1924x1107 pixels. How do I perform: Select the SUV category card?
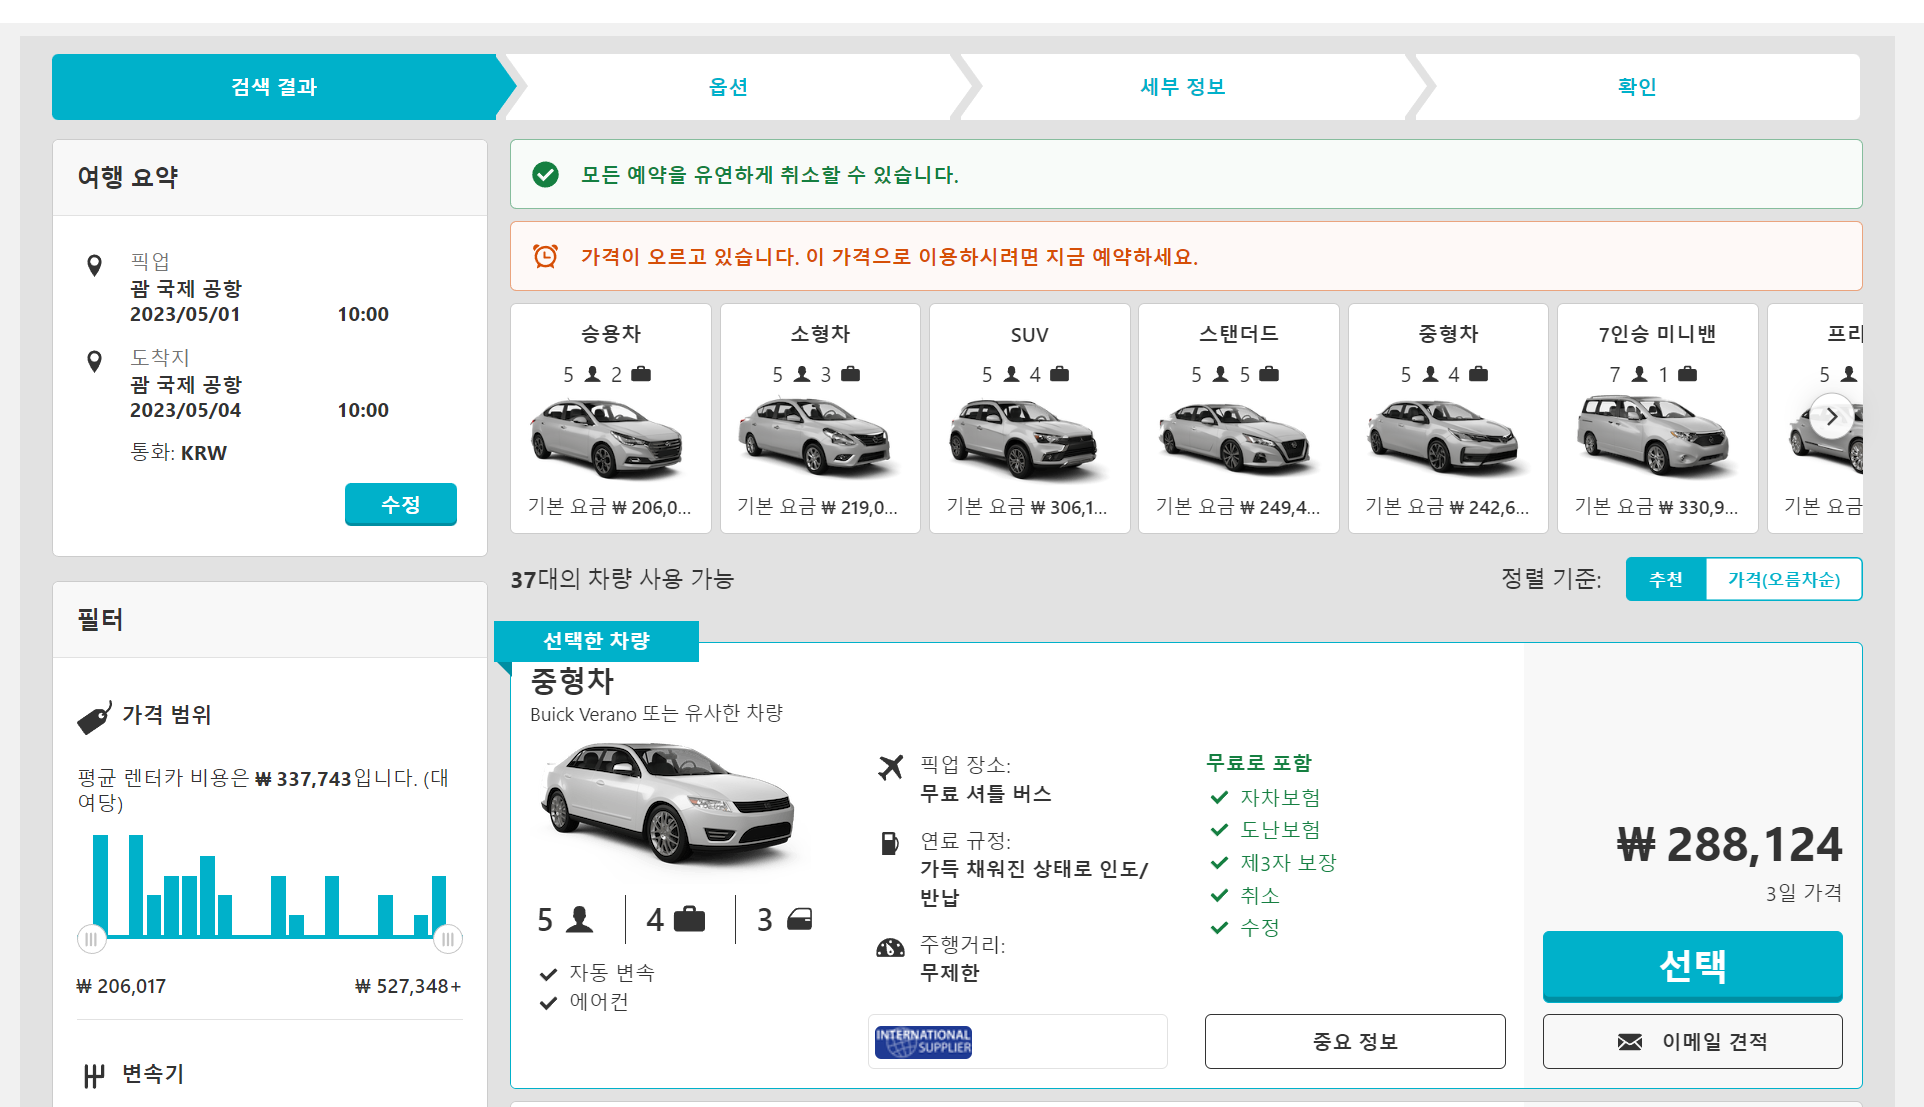coord(1029,418)
